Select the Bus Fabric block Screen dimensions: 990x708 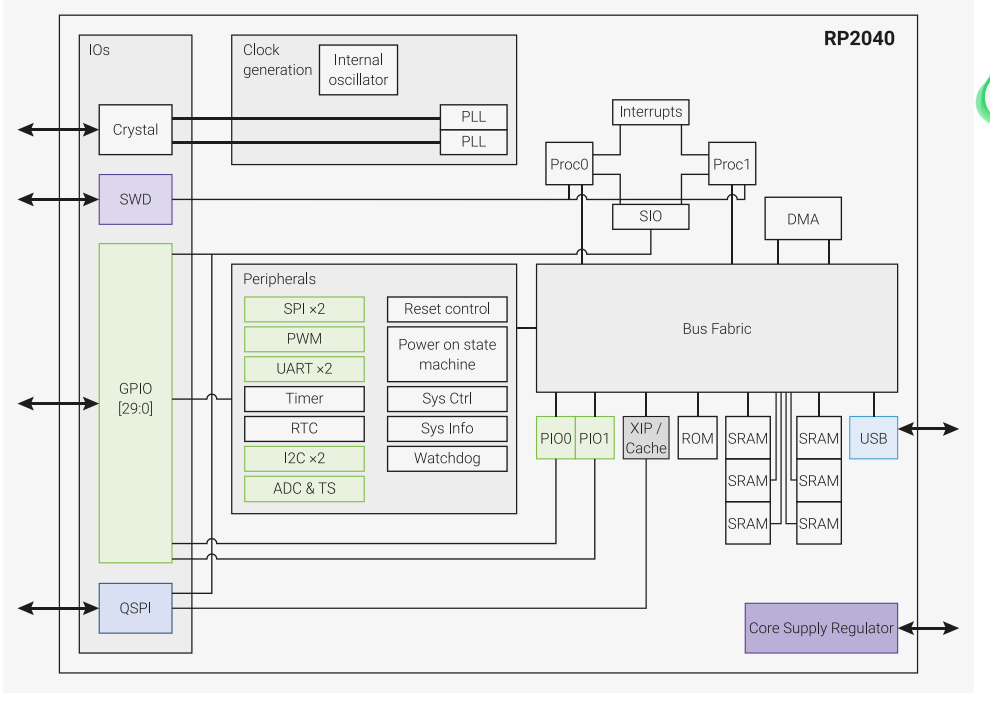[717, 328]
